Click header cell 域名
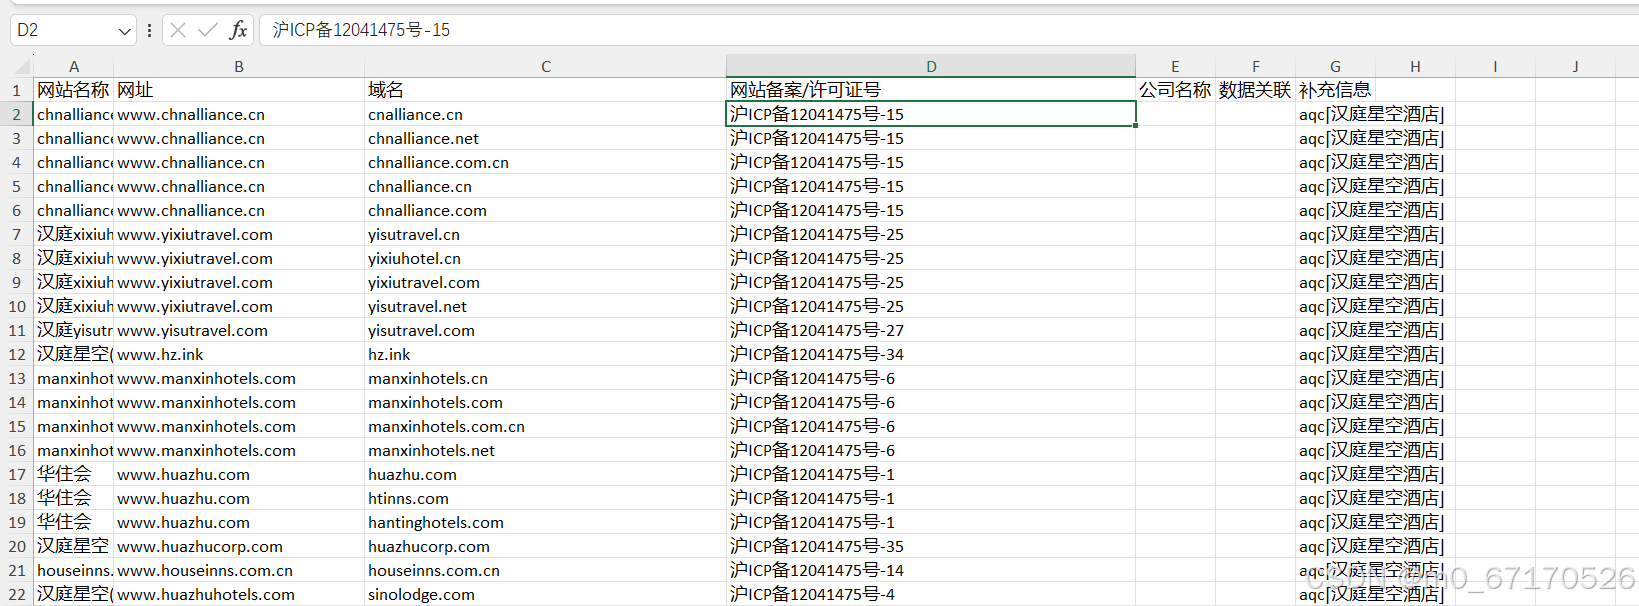This screenshot has width=1639, height=606. (546, 90)
